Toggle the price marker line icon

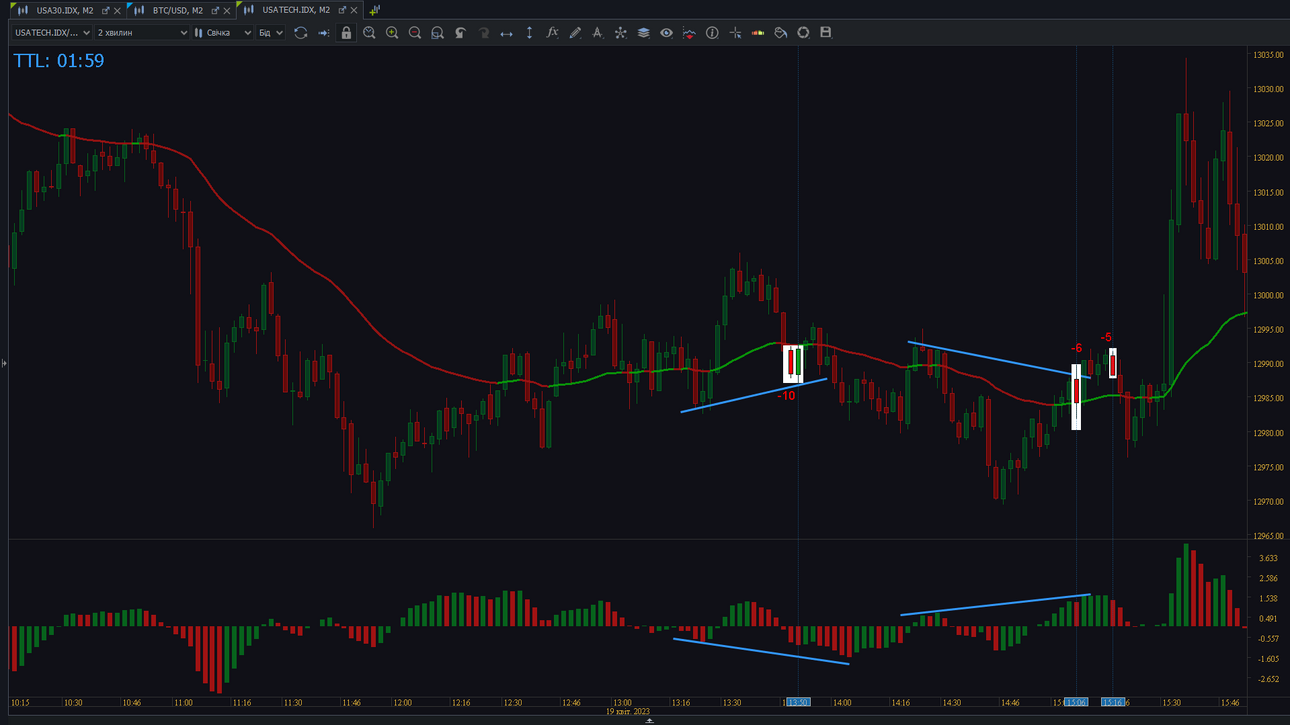(689, 33)
